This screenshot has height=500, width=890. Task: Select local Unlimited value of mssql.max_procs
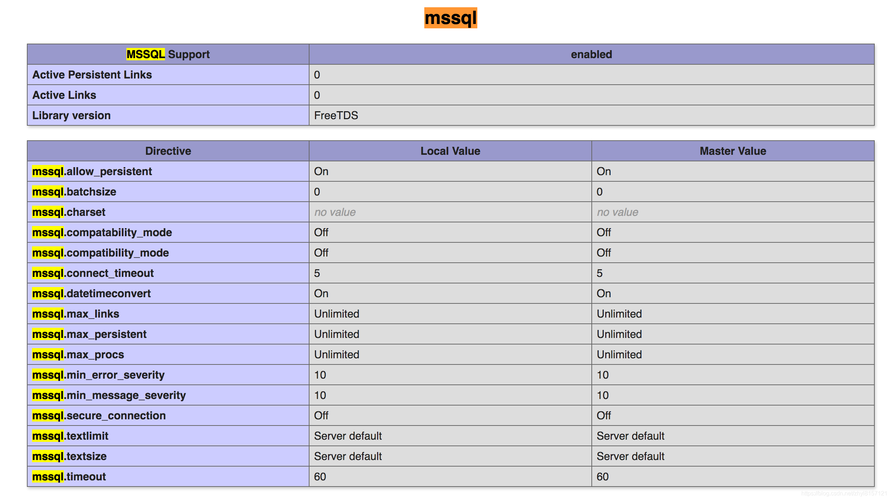[x=337, y=355]
